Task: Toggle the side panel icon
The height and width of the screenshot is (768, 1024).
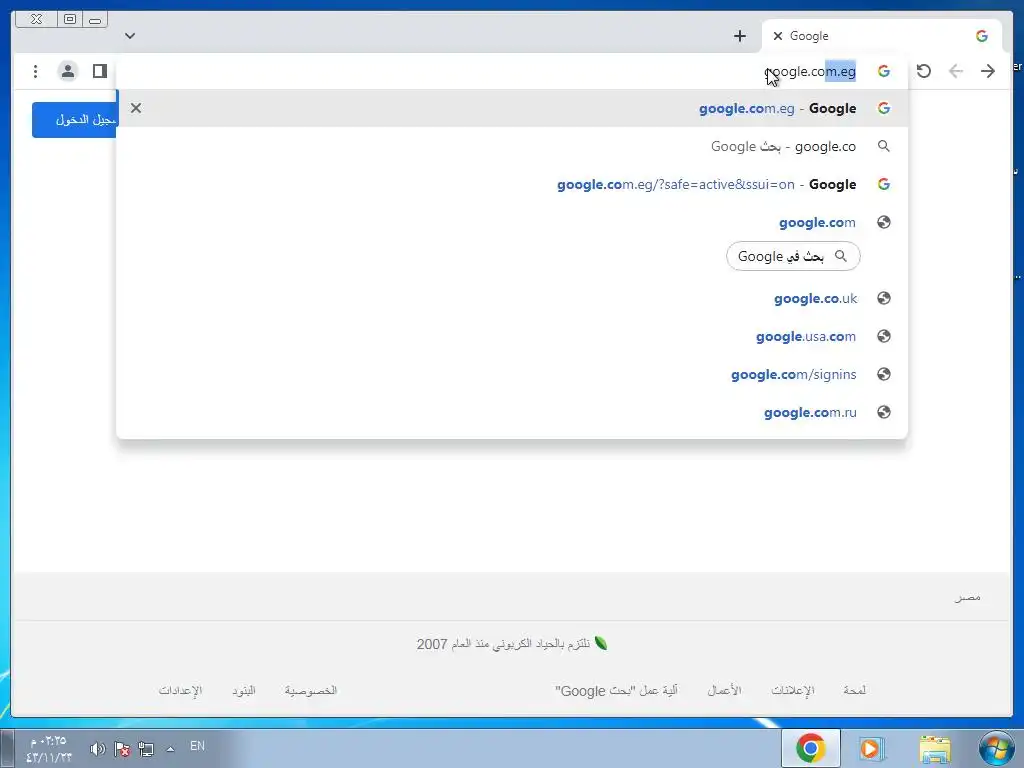Action: [99, 71]
